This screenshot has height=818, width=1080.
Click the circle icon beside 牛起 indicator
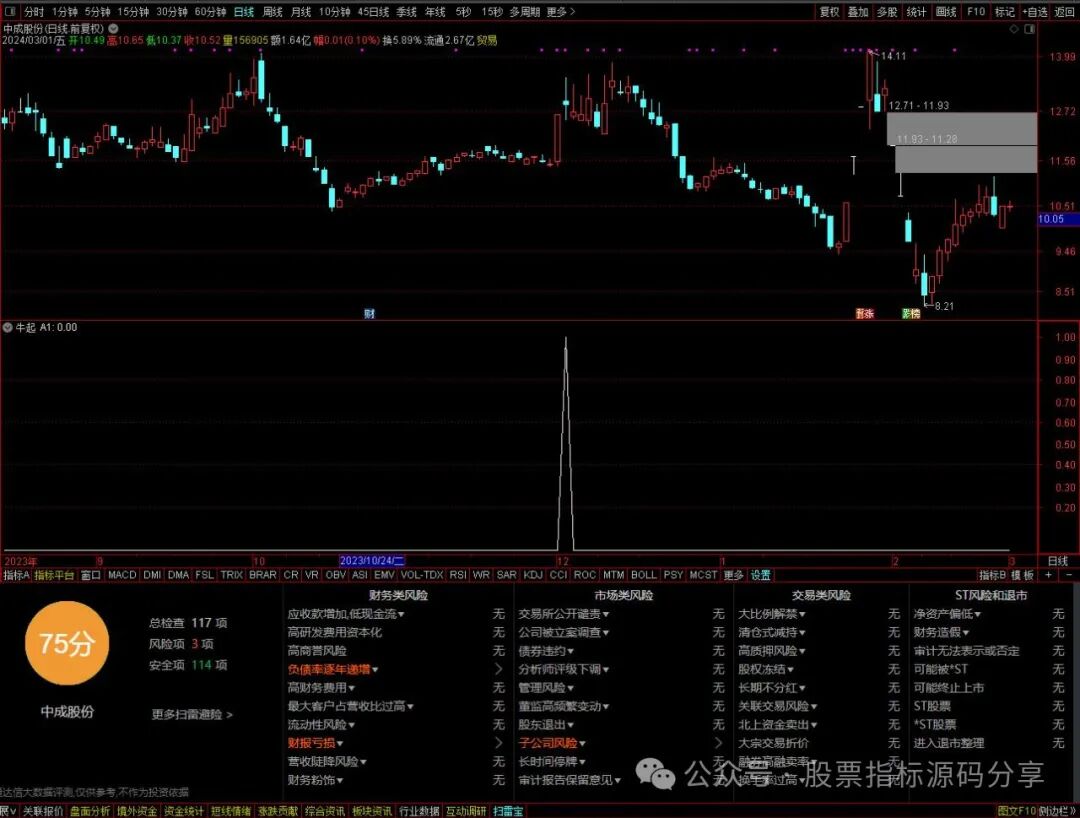[8, 328]
